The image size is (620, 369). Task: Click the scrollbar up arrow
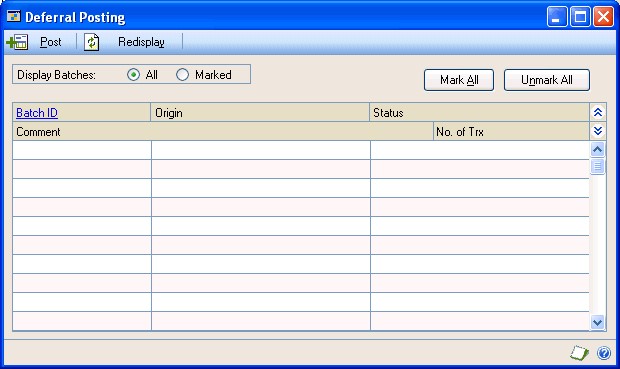(597, 149)
